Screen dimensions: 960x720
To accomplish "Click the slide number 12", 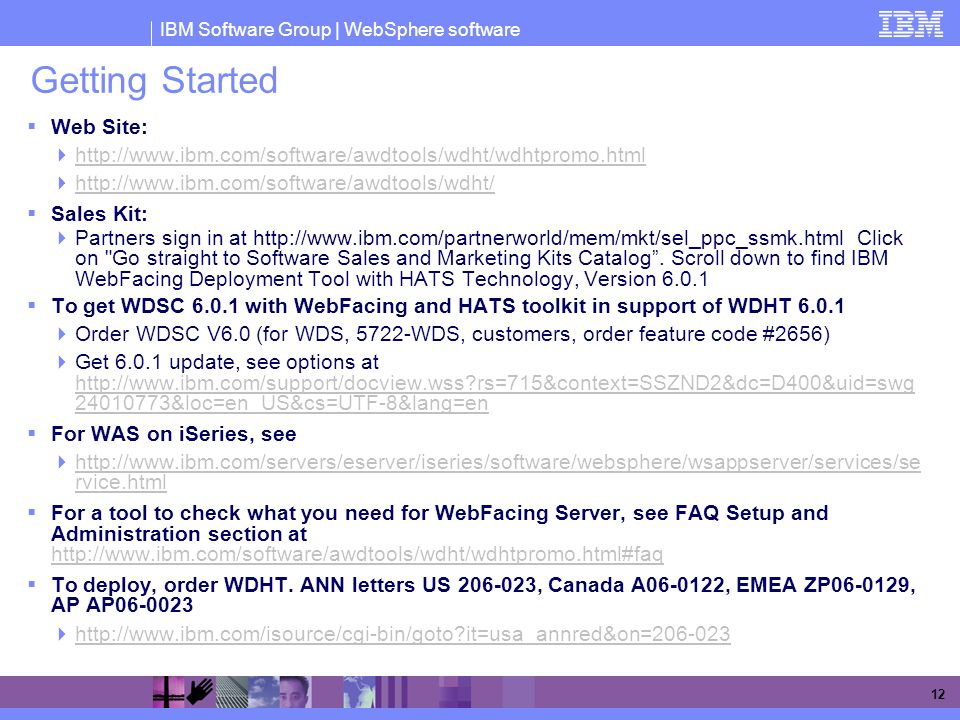I will coord(937,694).
